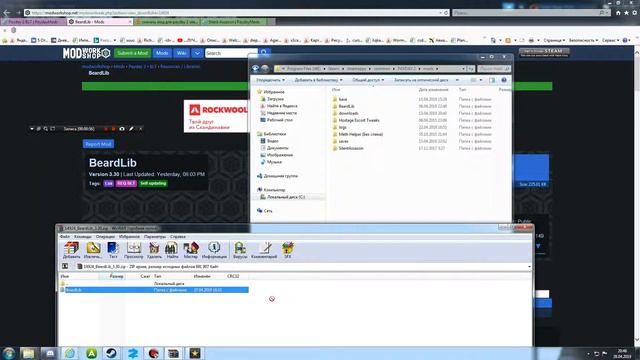
Task: Click Mods button on ModWorkshop navbar
Action: [x=162, y=53]
